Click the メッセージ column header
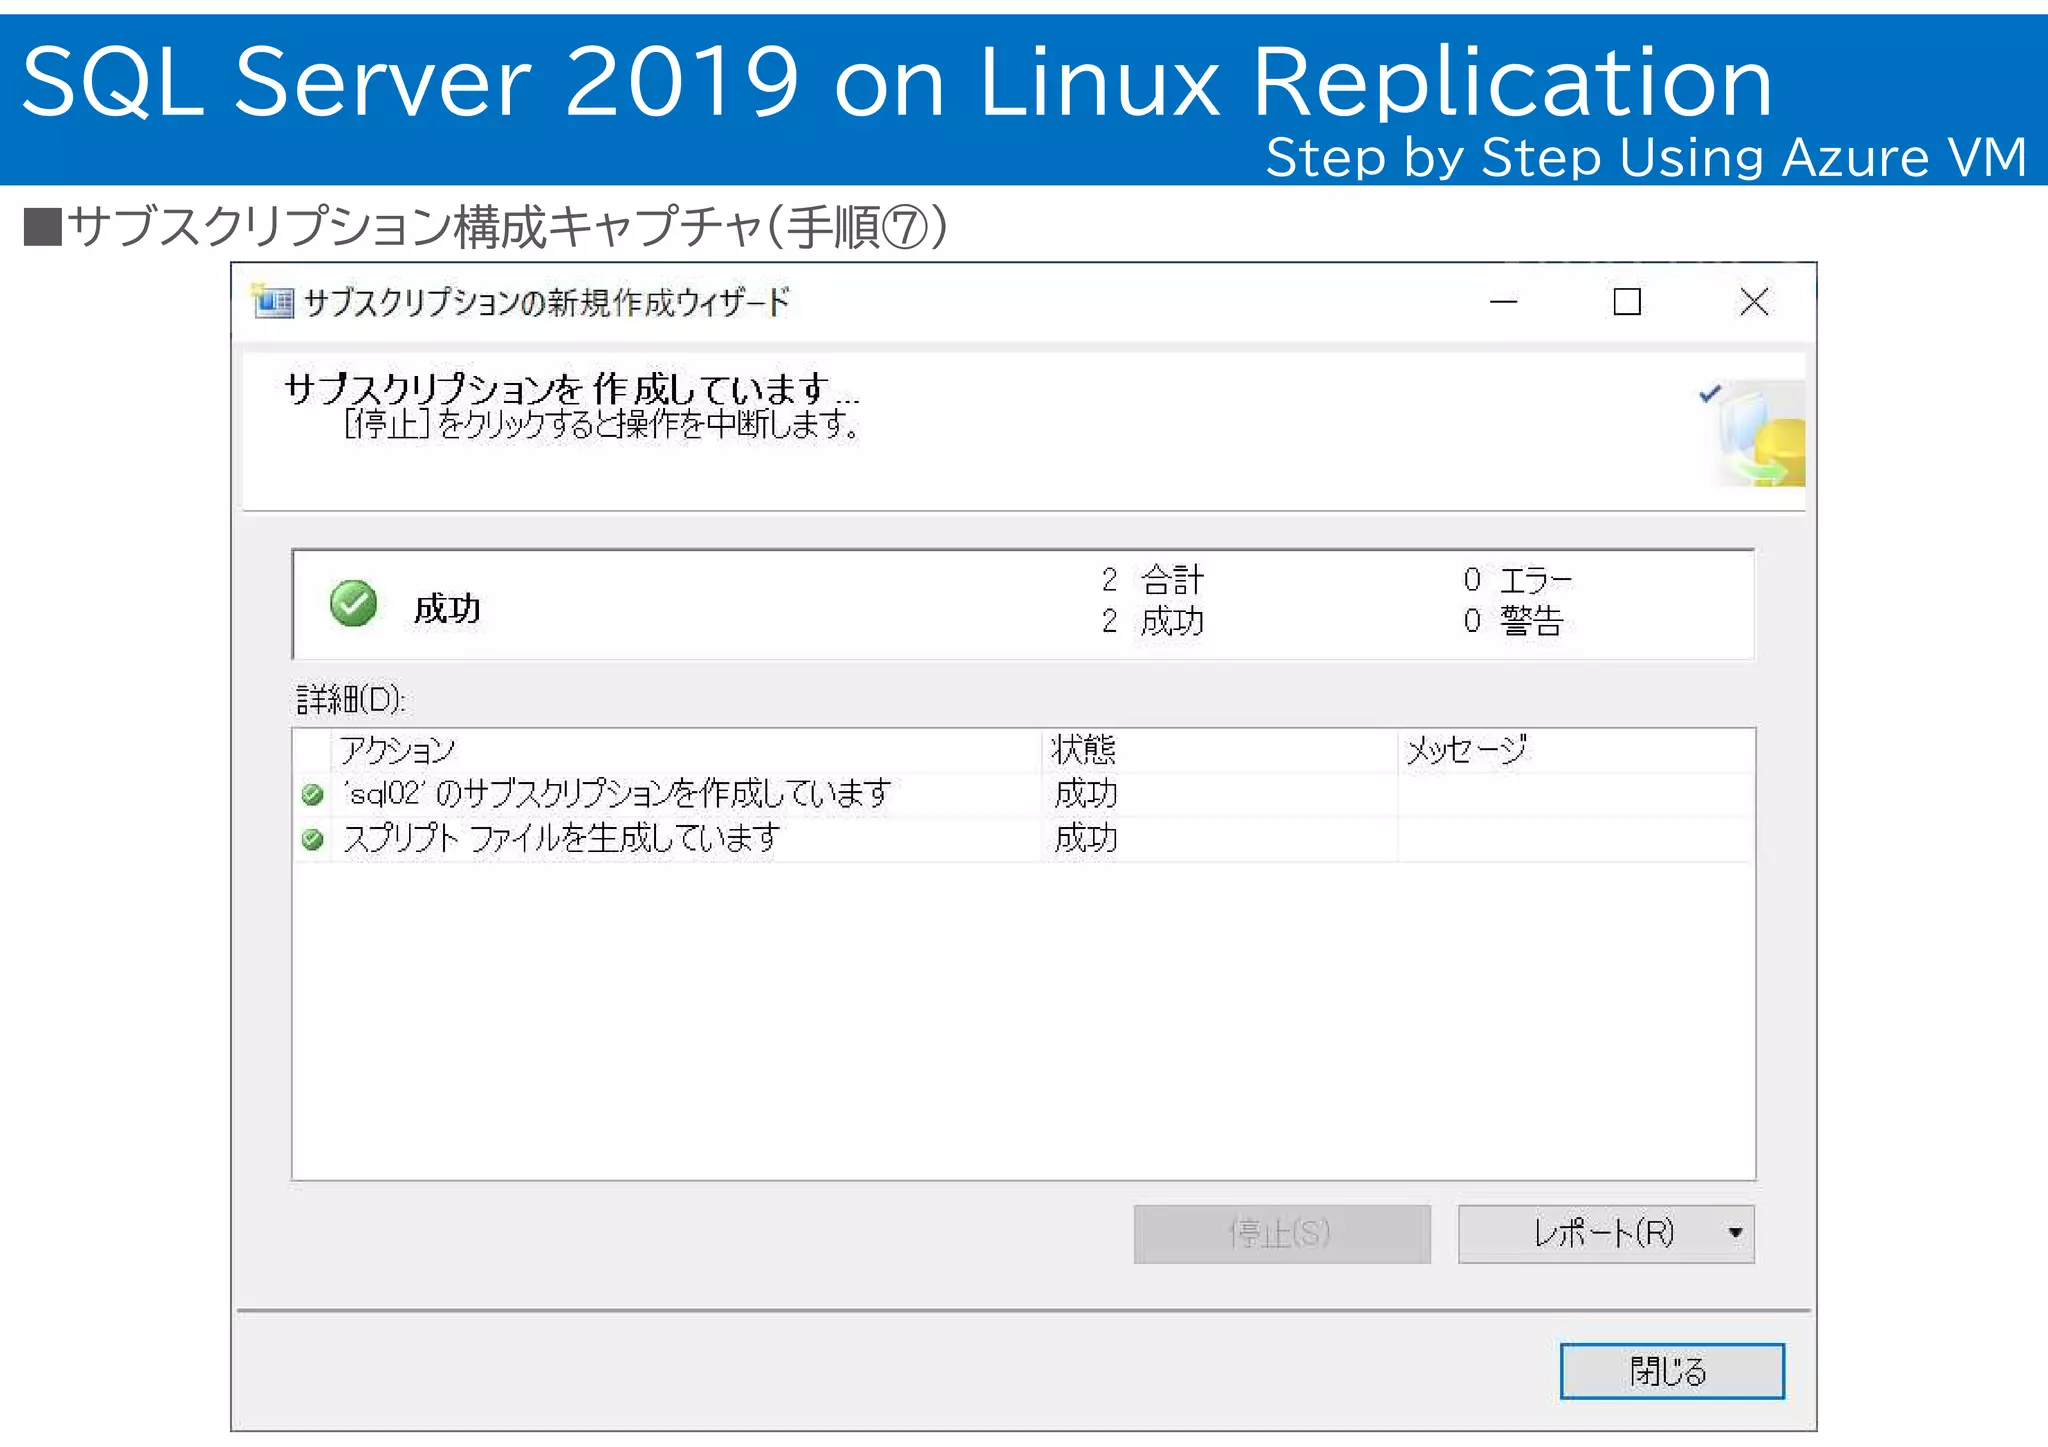2048x1447 pixels. (x=1576, y=750)
